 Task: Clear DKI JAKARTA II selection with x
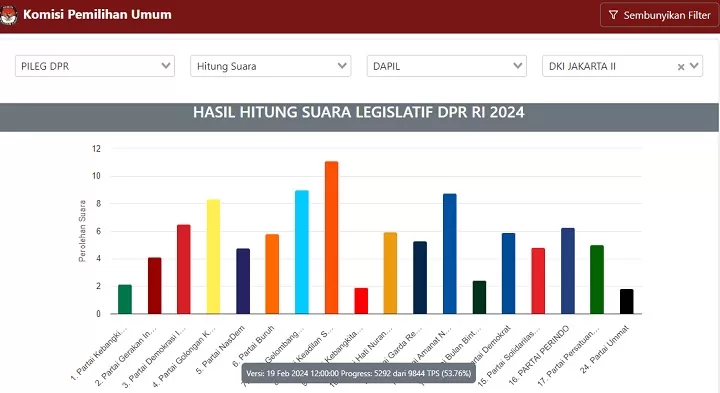681,67
